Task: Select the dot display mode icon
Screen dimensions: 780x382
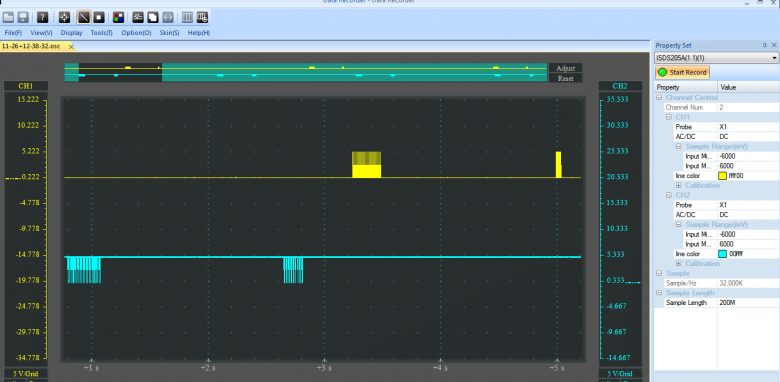Action: pos(98,17)
